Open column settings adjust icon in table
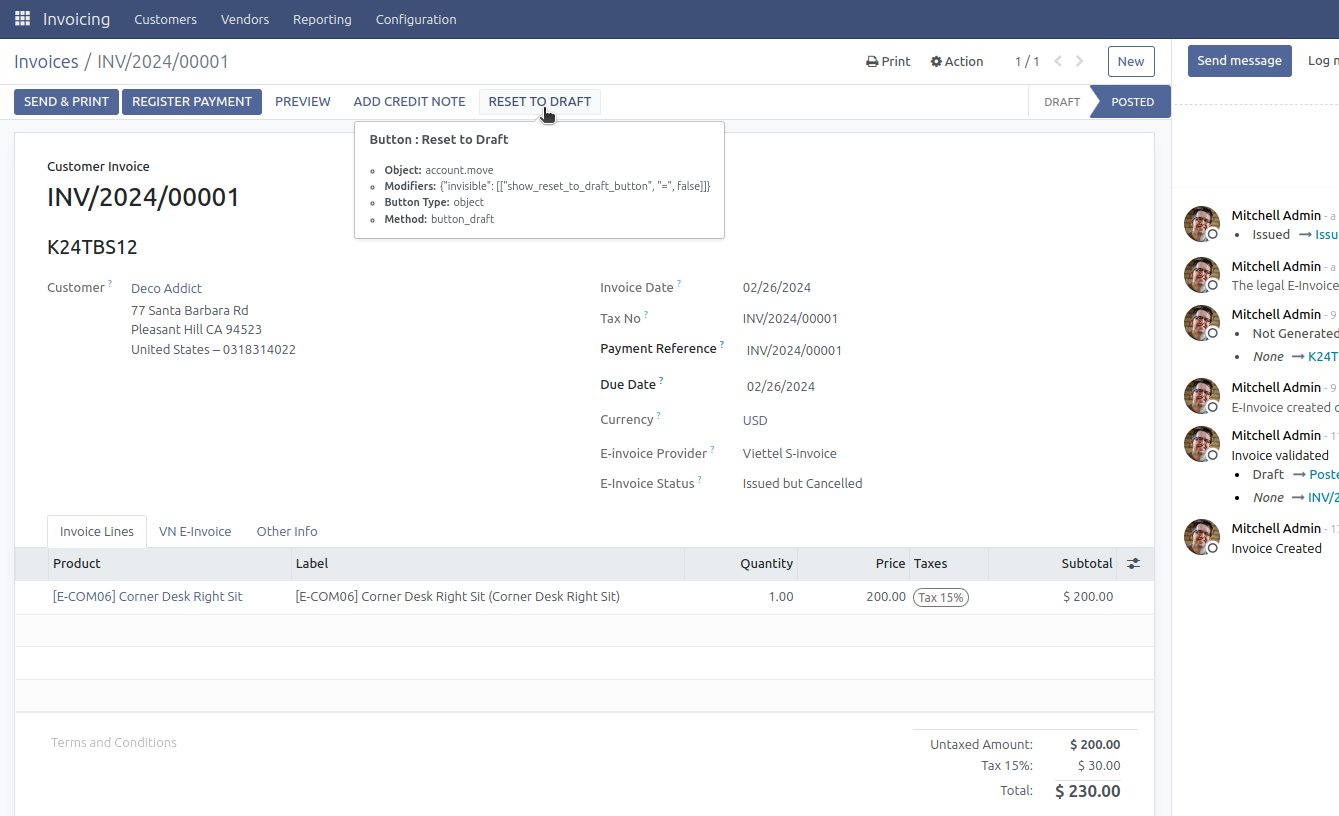The height and width of the screenshot is (816, 1339). (1133, 564)
